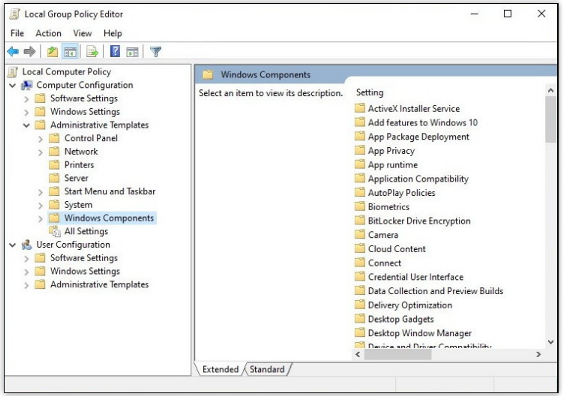Select Desktop Gadgets in the list
This screenshot has height=396, width=563.
(x=401, y=319)
